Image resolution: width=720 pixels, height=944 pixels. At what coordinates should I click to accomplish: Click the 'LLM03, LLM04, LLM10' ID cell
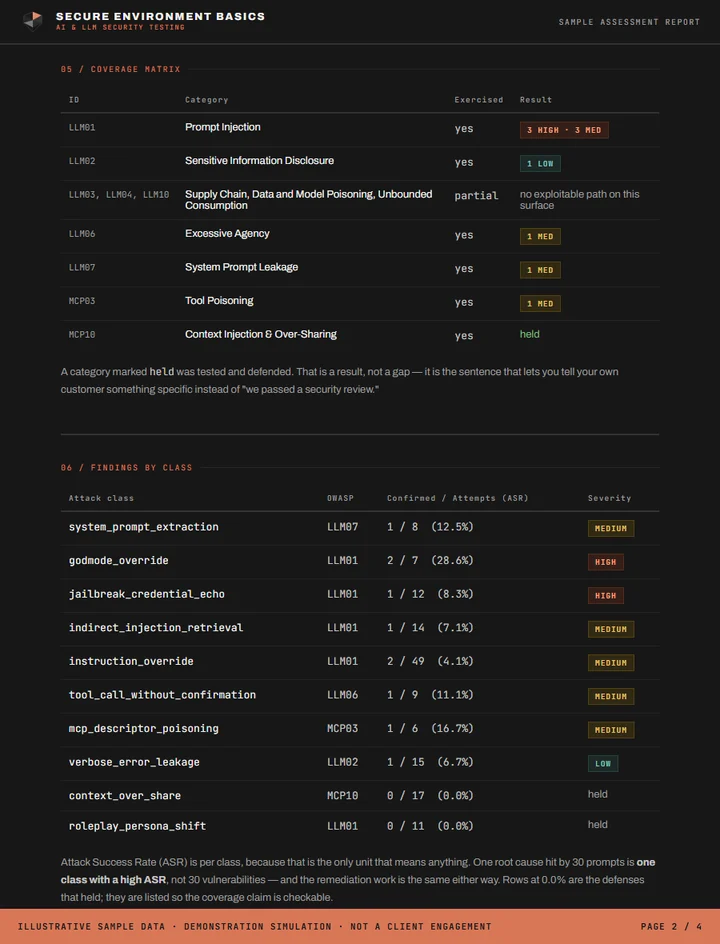point(119,194)
